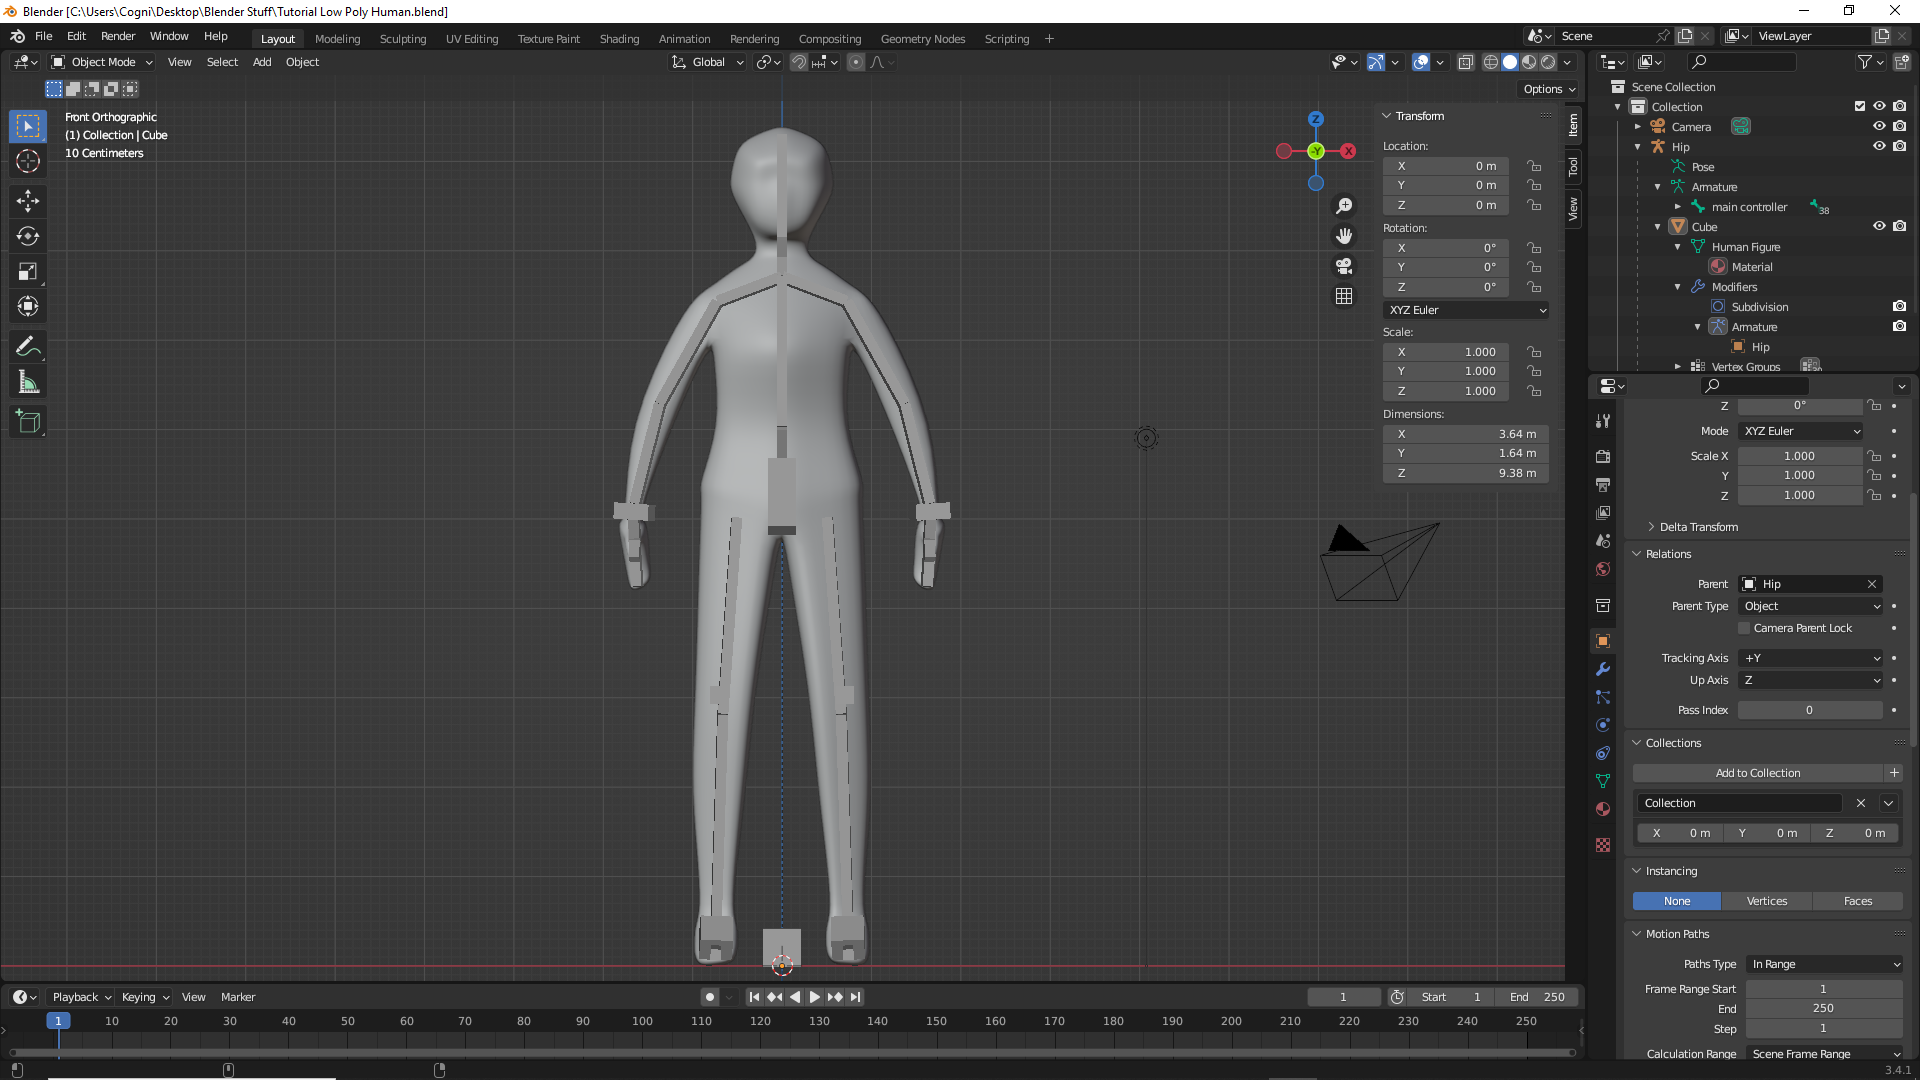Click the Add to Collection button
The image size is (1920, 1080).
click(x=1758, y=772)
